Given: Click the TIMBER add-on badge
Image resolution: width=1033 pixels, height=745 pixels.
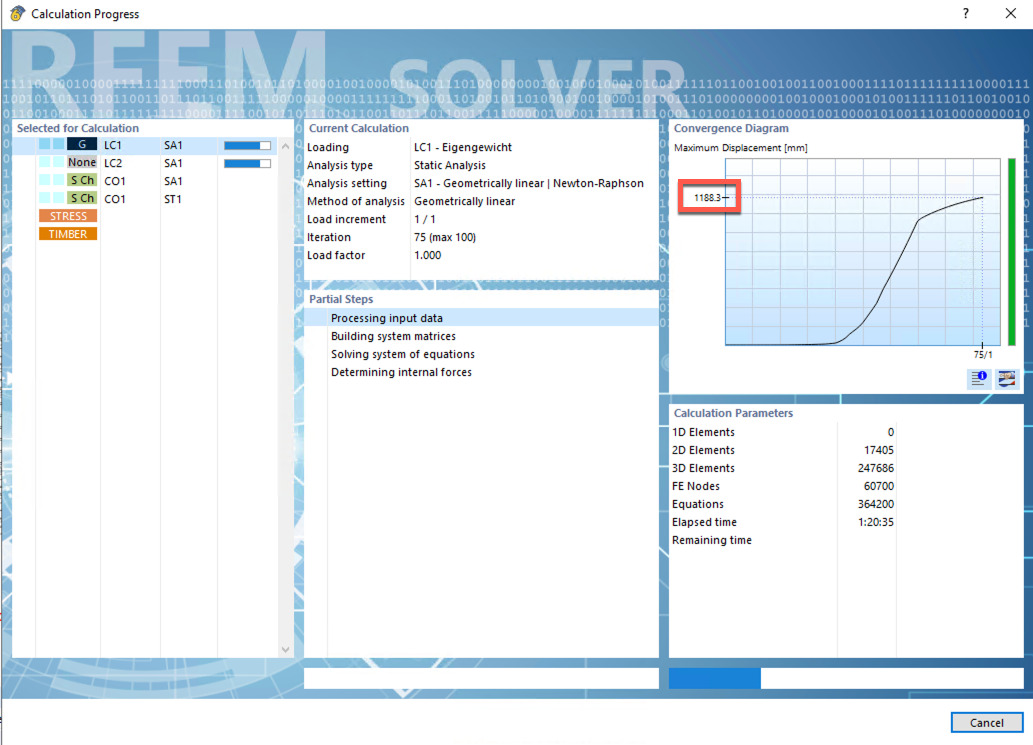Looking at the screenshot, I should point(68,234).
